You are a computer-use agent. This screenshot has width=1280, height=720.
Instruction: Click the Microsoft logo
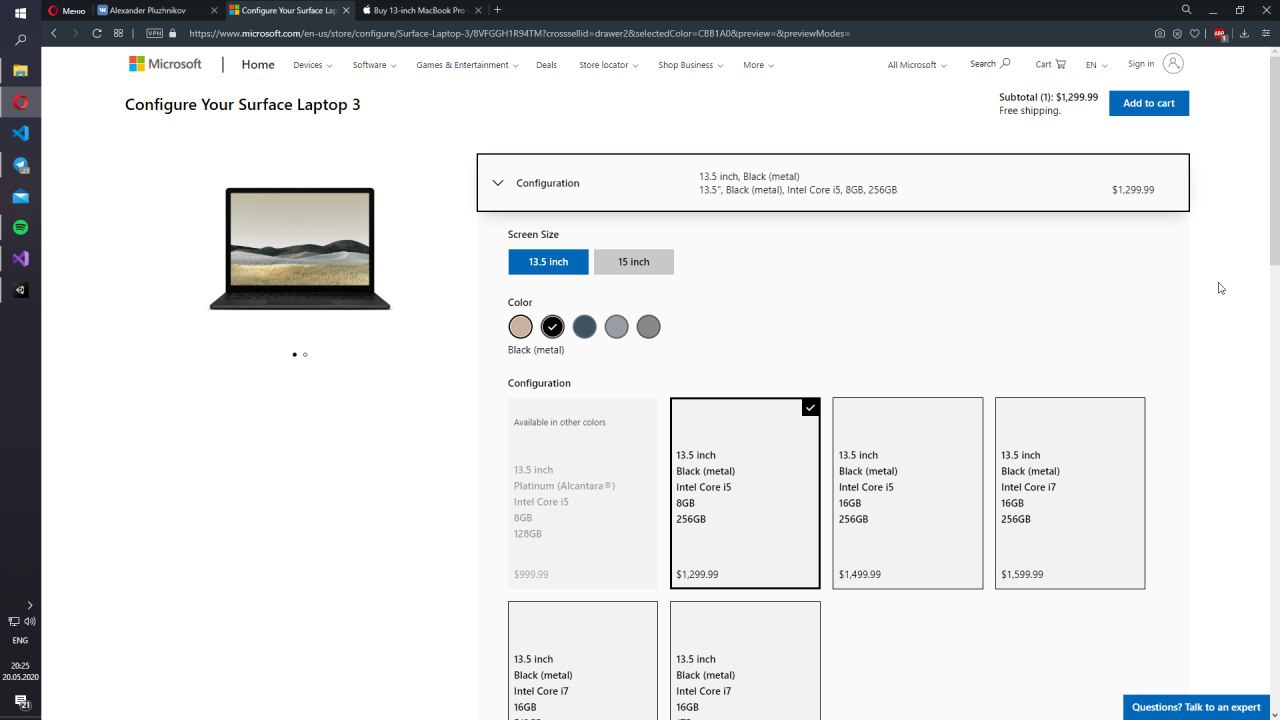(x=165, y=64)
